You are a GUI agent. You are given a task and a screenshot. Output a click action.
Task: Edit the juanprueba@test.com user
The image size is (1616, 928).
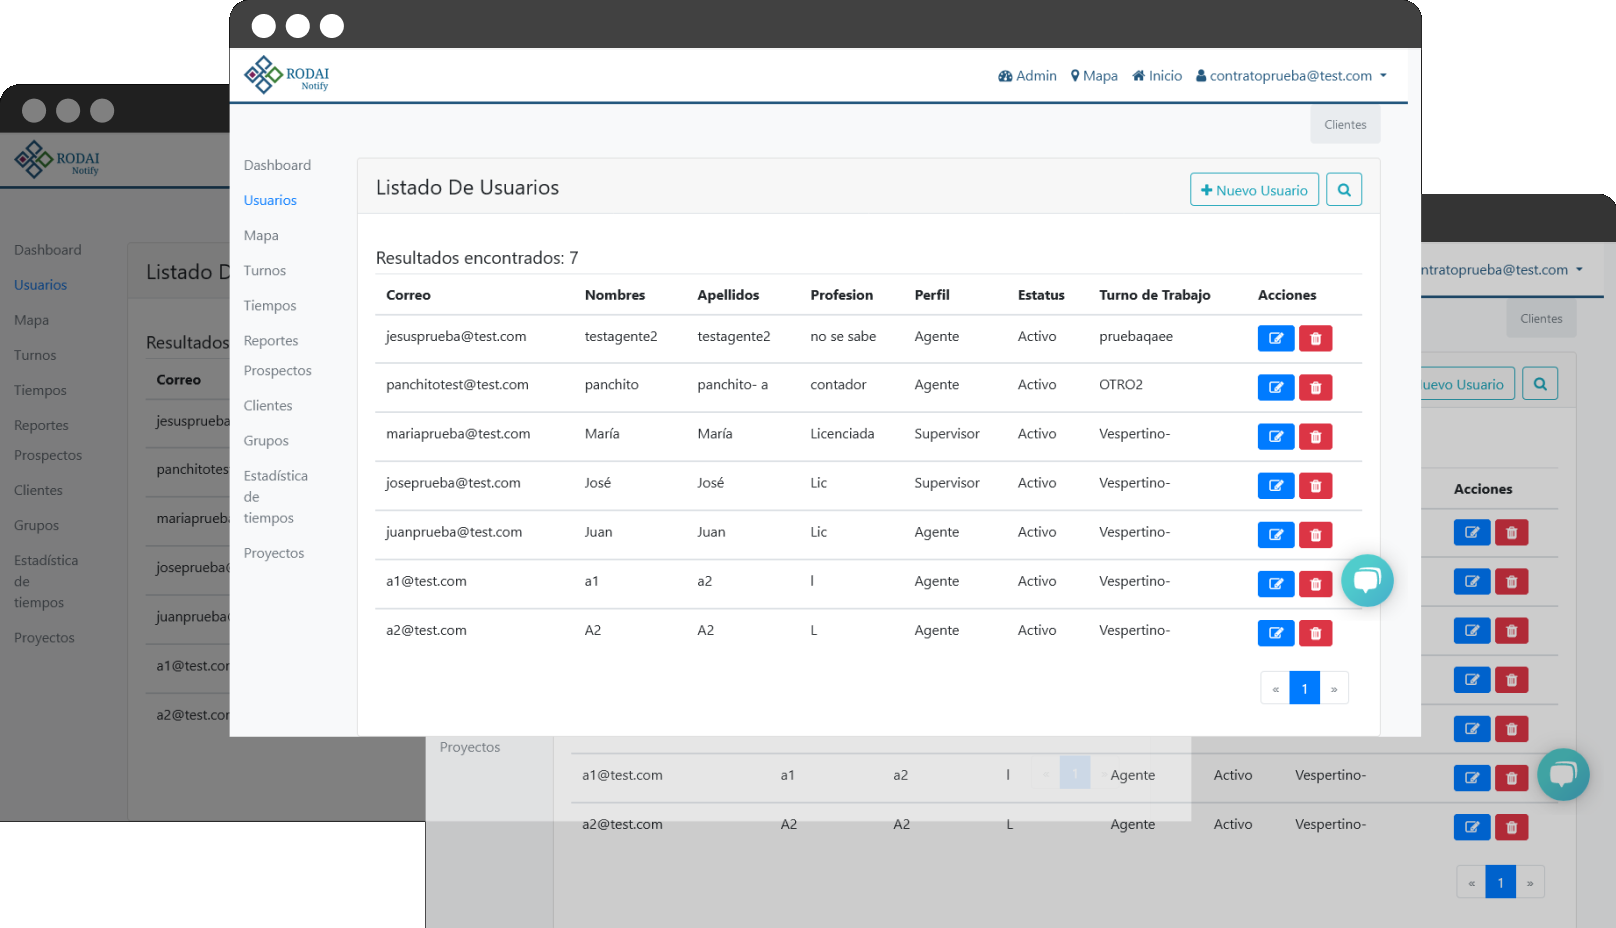[1275, 534]
